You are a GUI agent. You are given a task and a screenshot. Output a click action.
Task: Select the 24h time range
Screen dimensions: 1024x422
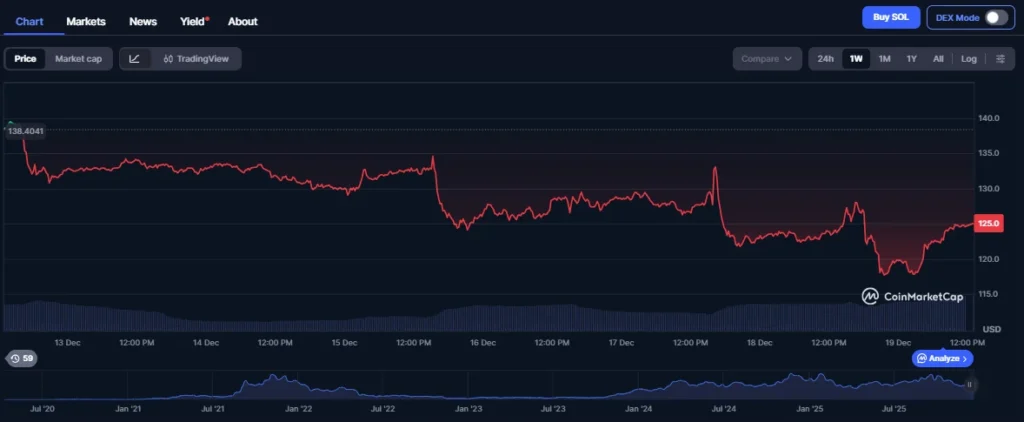click(x=825, y=59)
